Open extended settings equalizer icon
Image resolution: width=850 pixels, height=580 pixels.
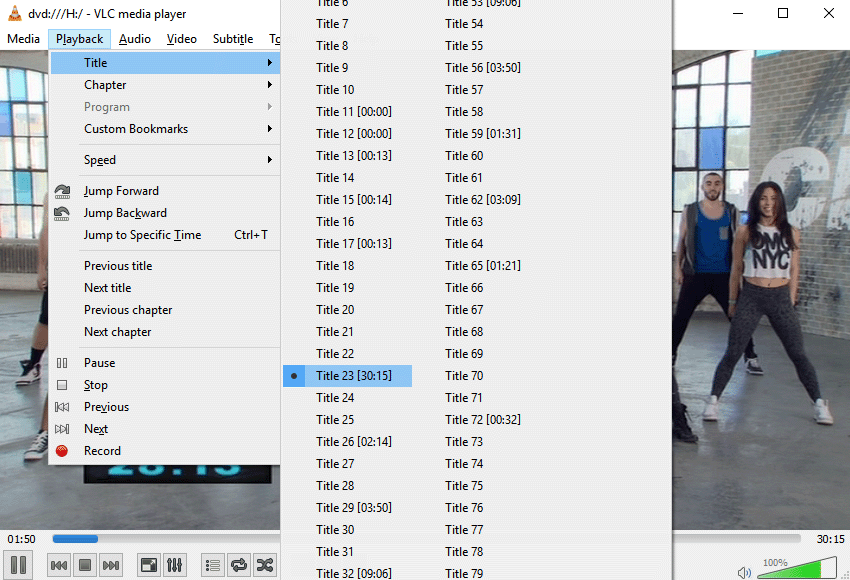[x=174, y=565]
